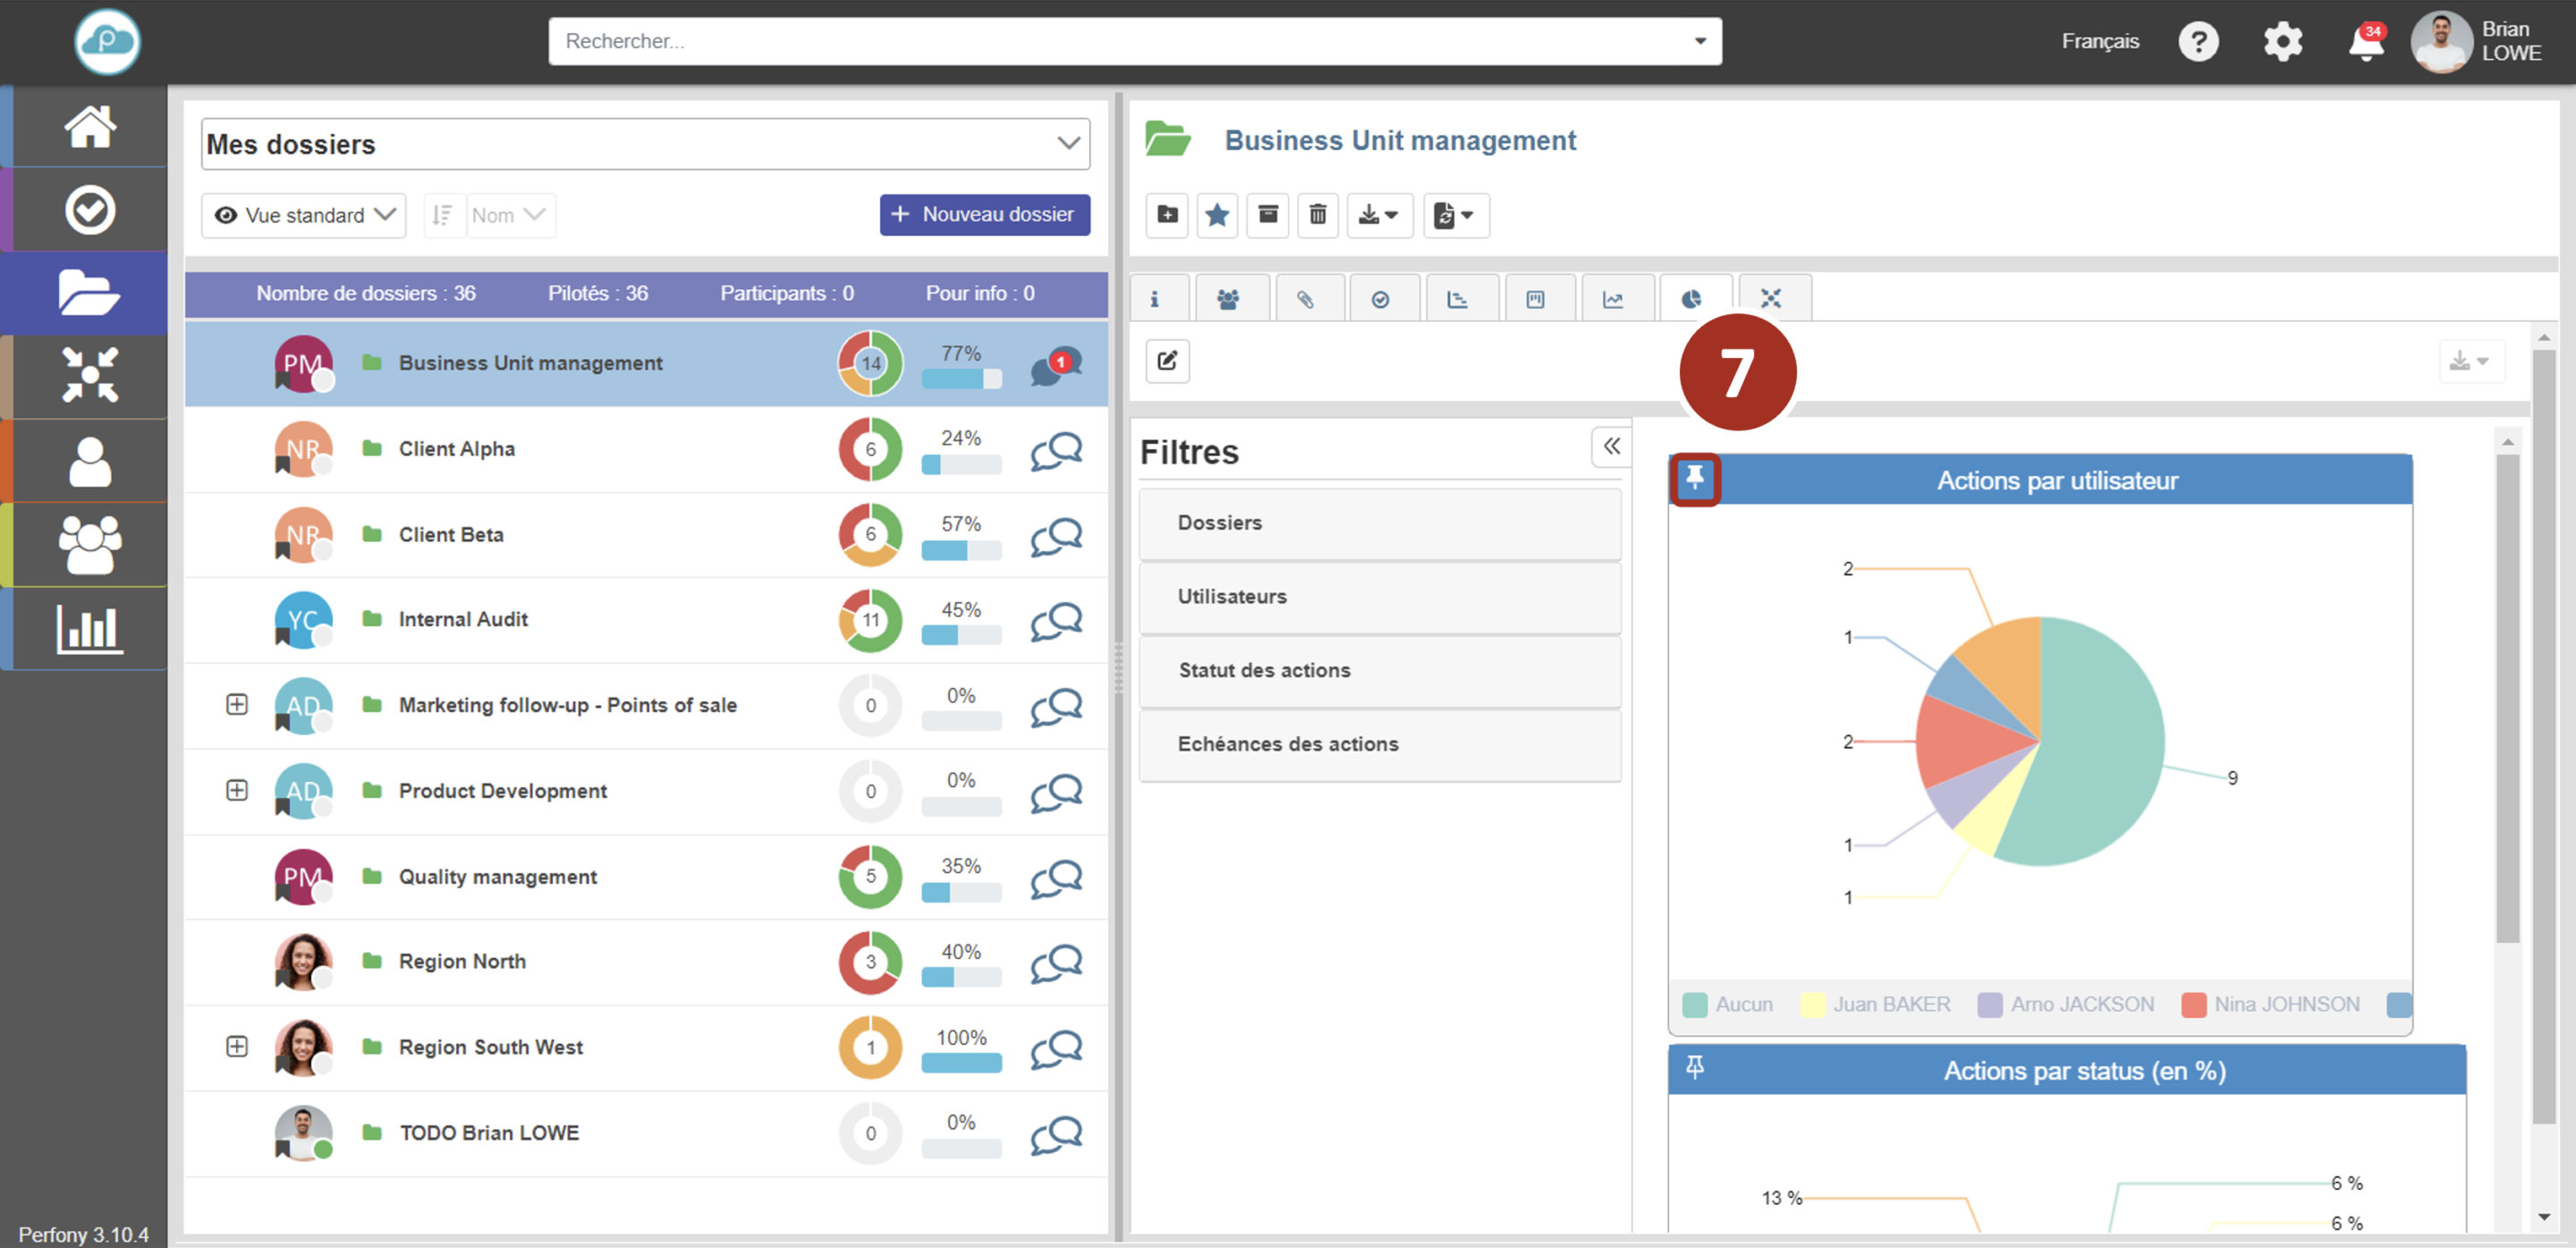2576x1248 pixels.
Task: Collapse the Filtres panel
Action: click(x=1611, y=446)
